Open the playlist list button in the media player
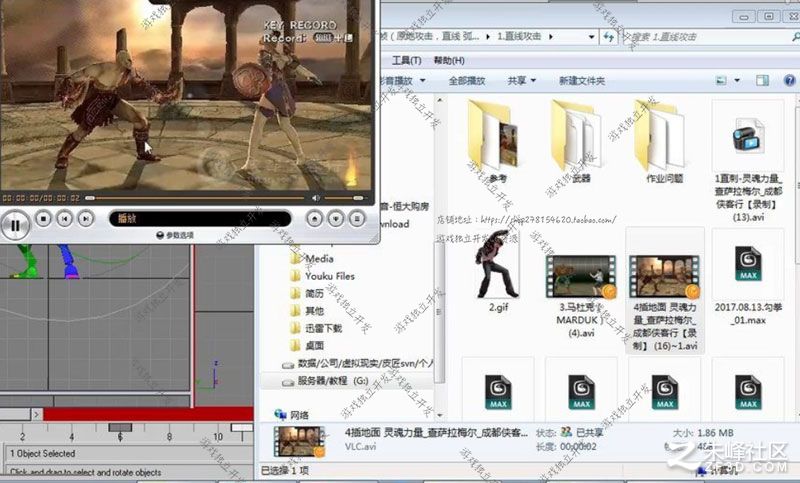The height and width of the screenshot is (483, 800). 357,219
